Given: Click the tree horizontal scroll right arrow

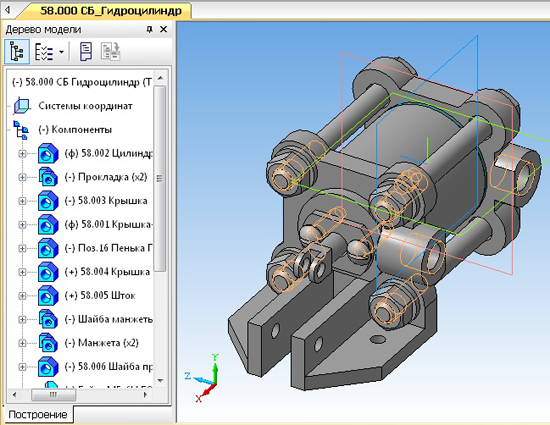Looking at the screenshot, I should tap(146, 395).
